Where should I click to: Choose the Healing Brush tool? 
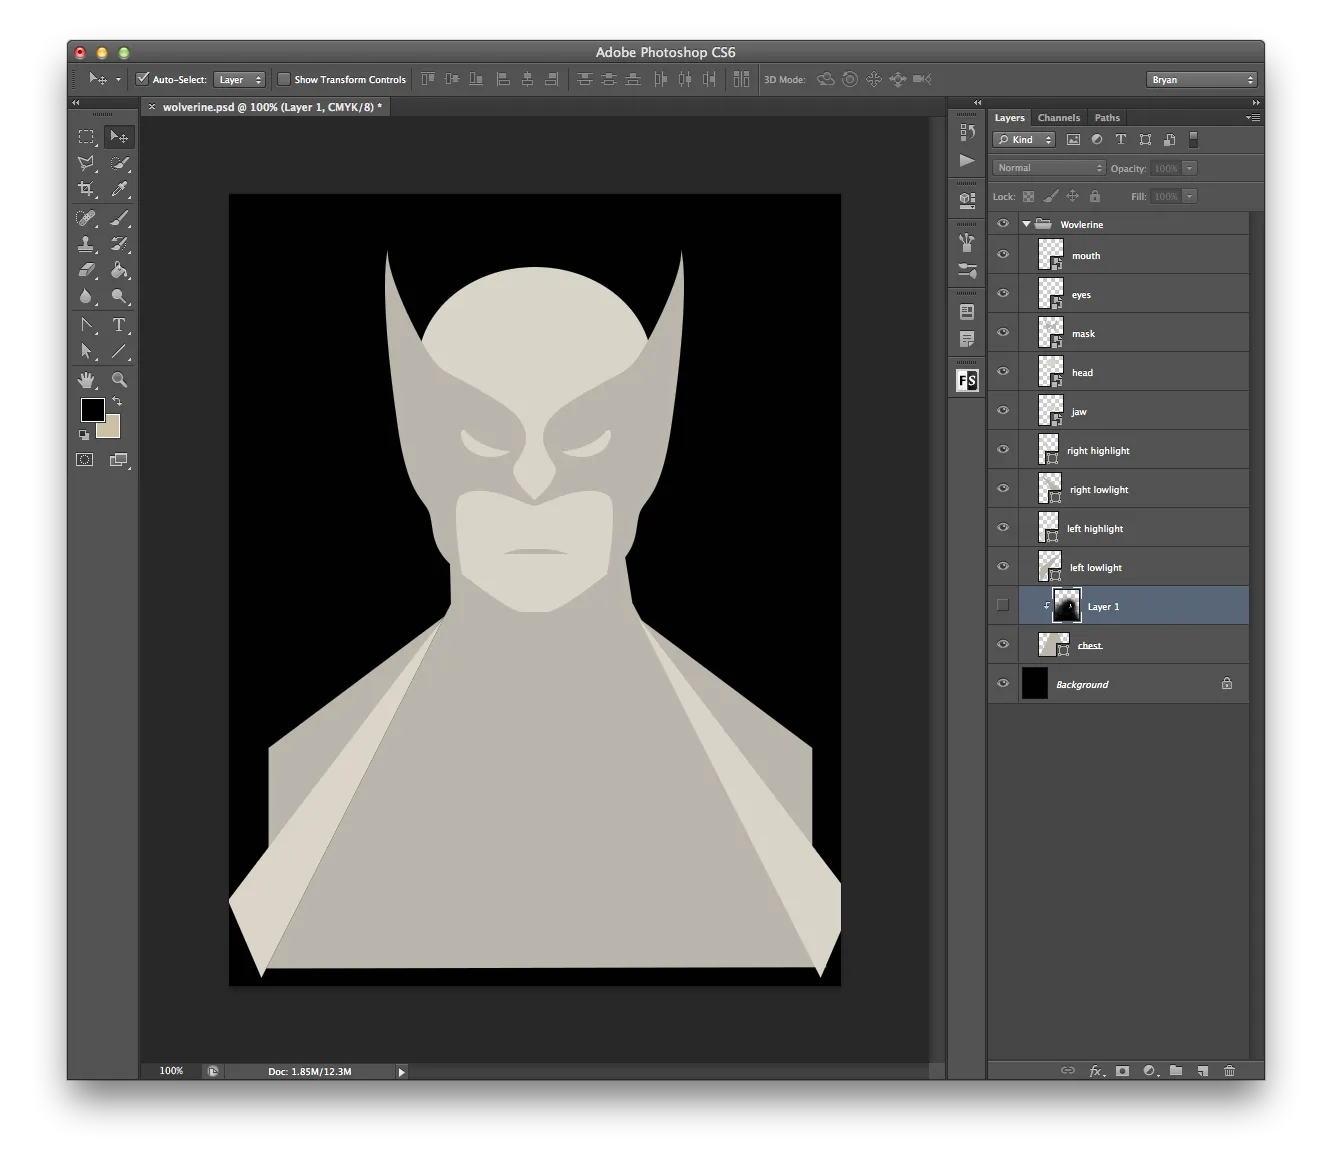tap(87, 218)
